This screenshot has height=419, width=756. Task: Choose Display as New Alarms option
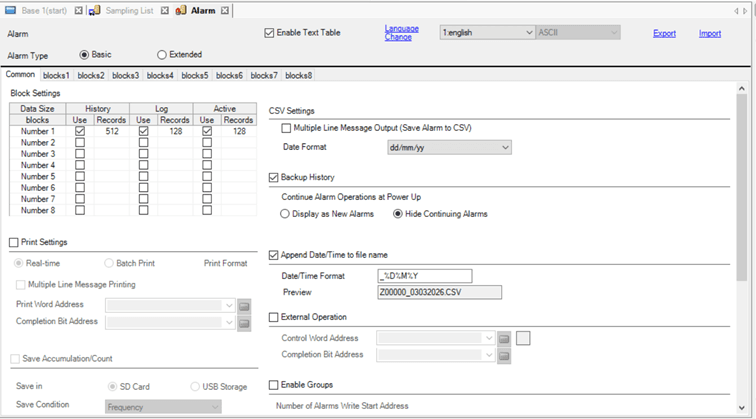pyautogui.click(x=286, y=214)
